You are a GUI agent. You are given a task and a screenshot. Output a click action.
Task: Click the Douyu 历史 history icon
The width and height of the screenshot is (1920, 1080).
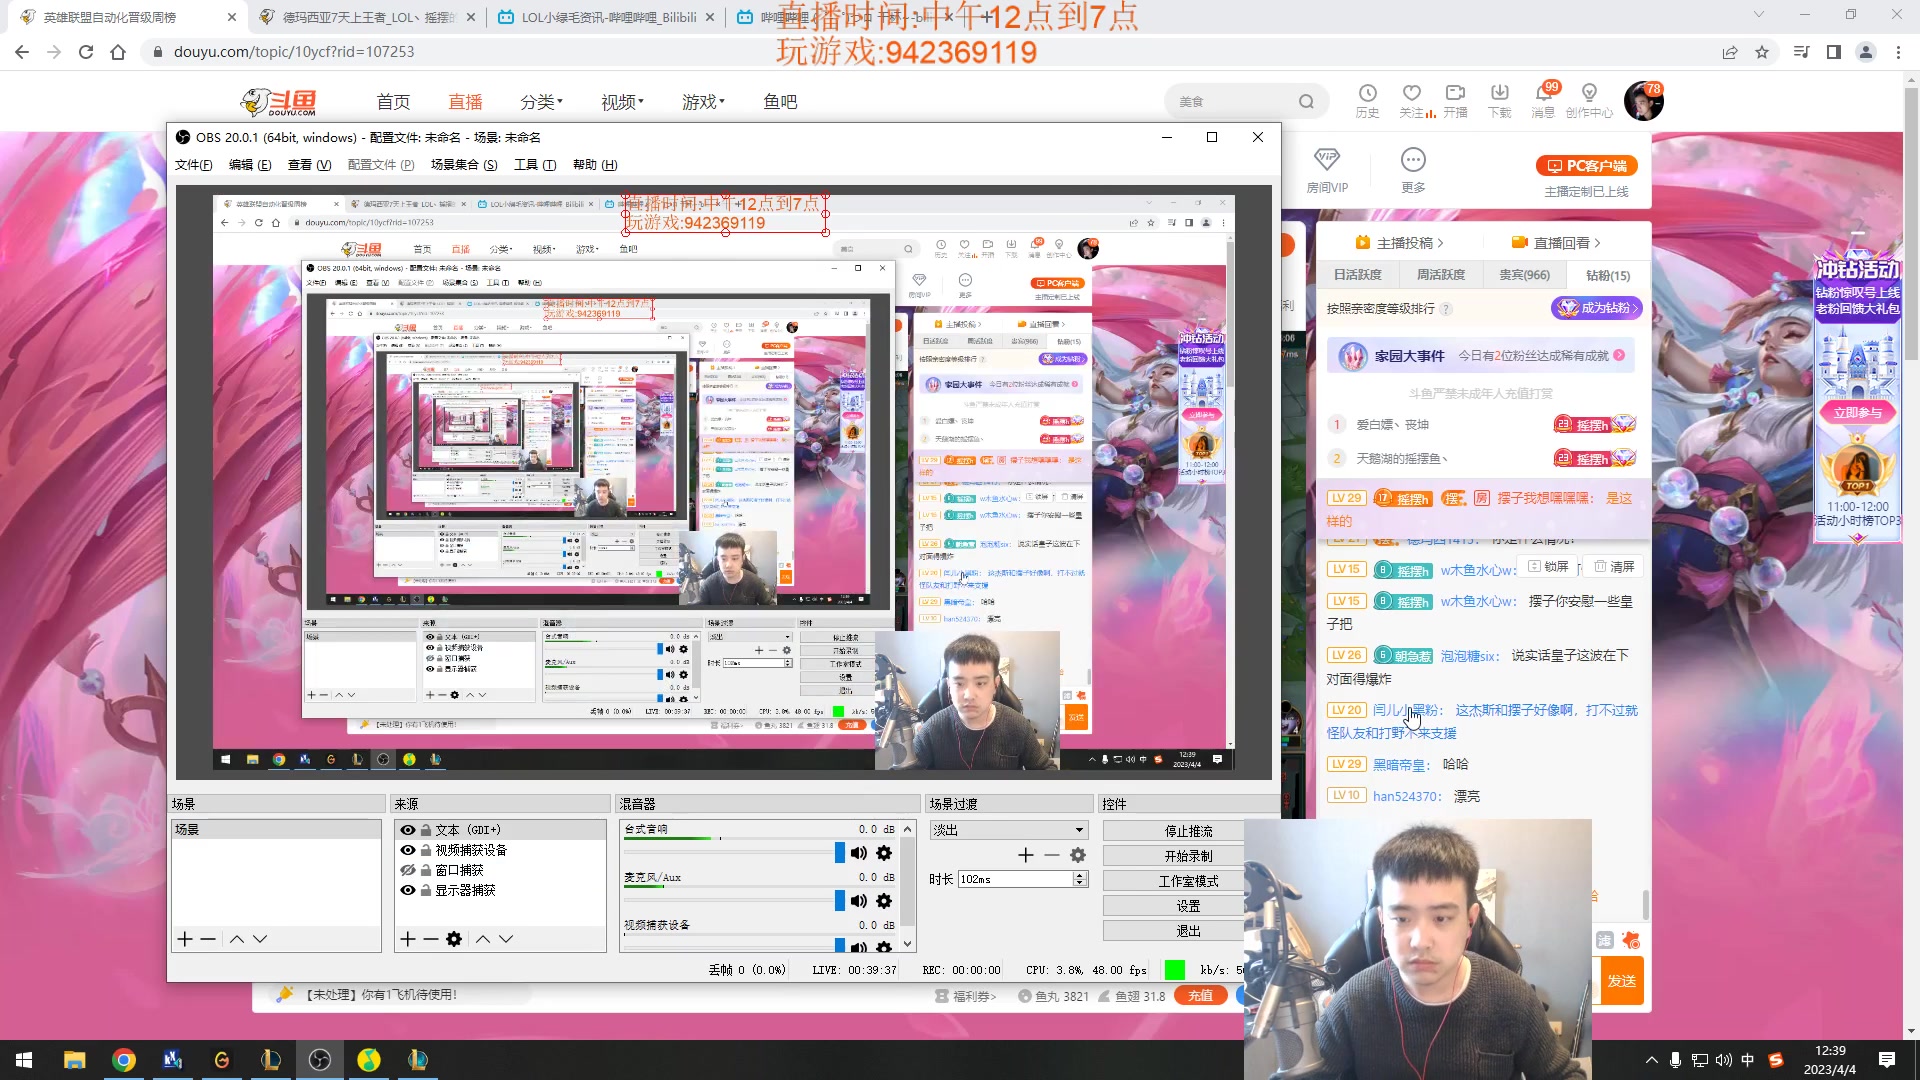[1367, 101]
